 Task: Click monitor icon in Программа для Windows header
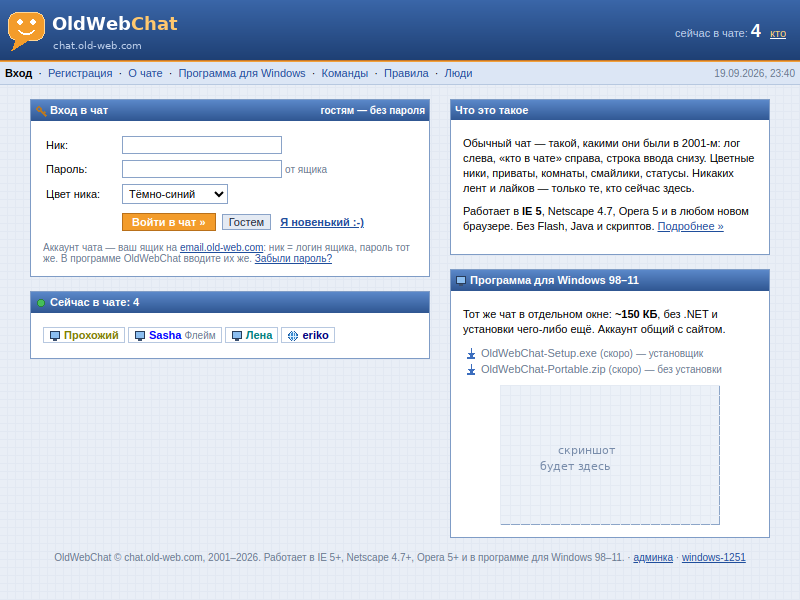(461, 281)
